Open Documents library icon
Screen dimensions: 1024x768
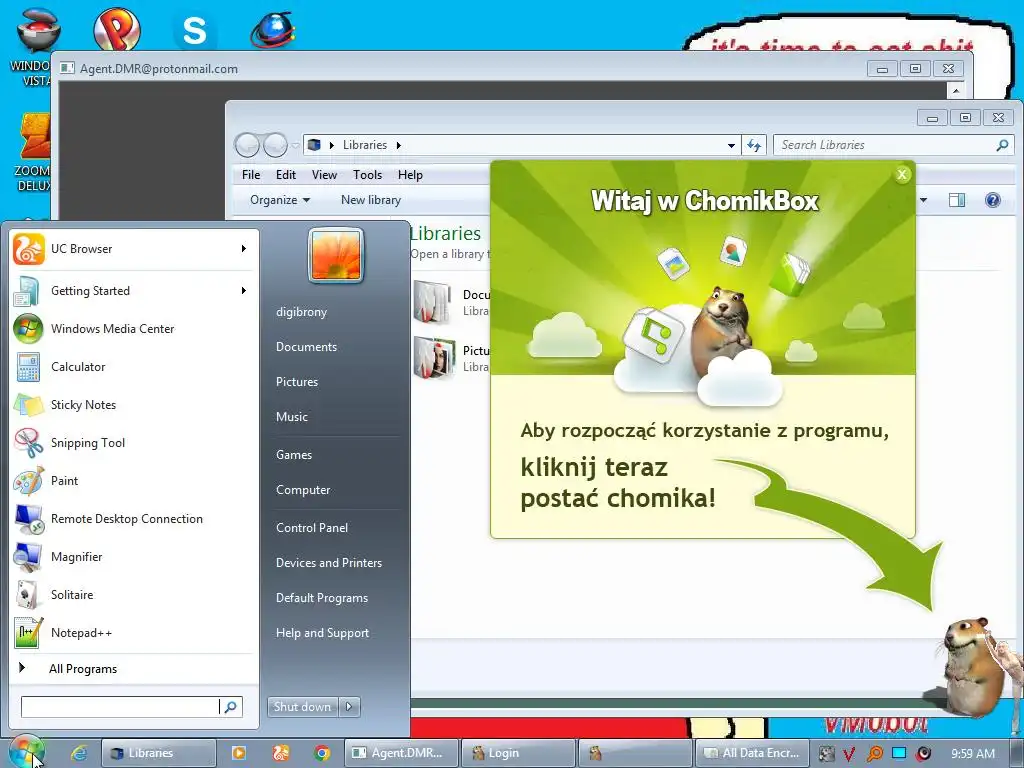pos(433,302)
